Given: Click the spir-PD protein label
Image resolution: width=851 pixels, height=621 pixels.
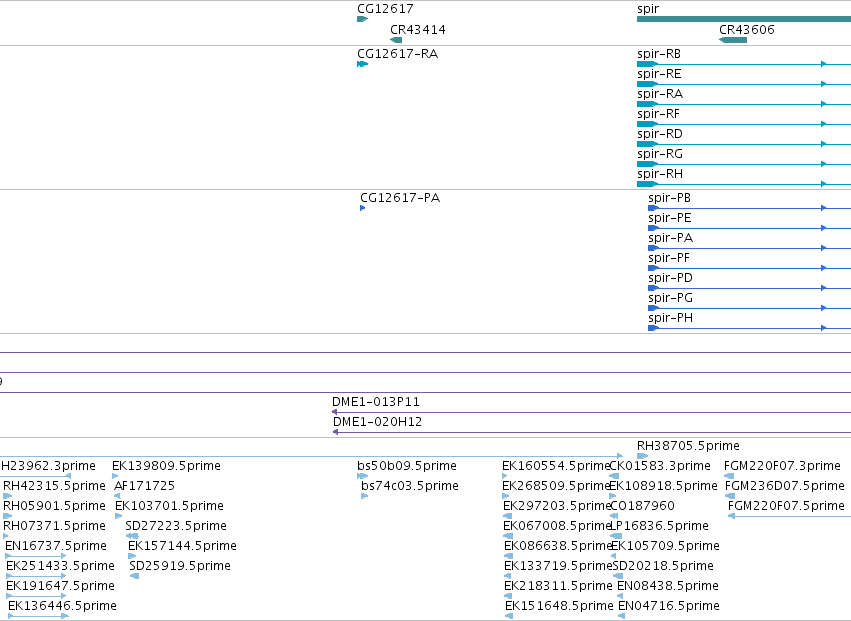Looking at the screenshot, I should click(670, 278).
